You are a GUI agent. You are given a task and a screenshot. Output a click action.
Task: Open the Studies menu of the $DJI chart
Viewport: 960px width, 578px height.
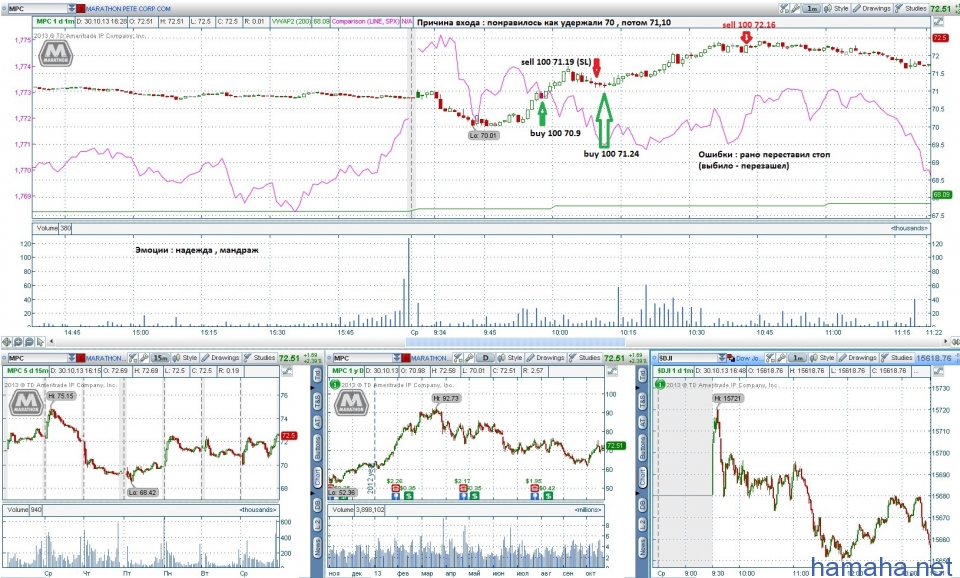tap(897, 358)
